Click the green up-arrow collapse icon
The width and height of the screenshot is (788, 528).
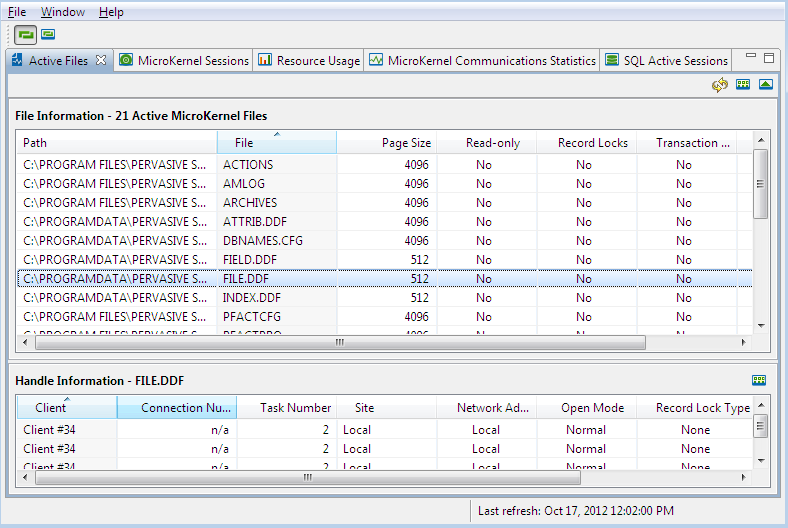point(766,85)
